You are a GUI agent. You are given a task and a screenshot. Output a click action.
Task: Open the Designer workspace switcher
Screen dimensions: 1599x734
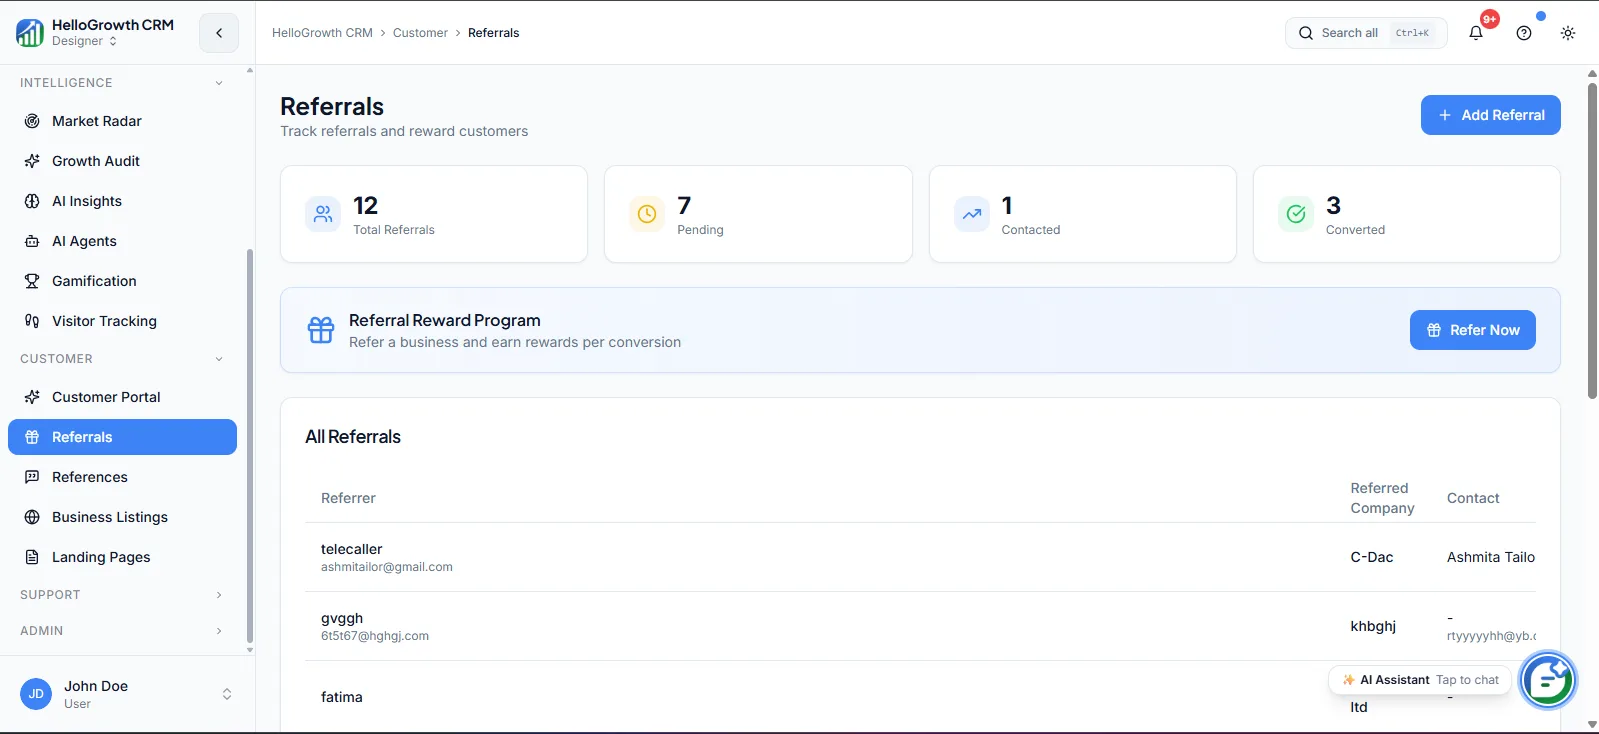click(x=84, y=41)
